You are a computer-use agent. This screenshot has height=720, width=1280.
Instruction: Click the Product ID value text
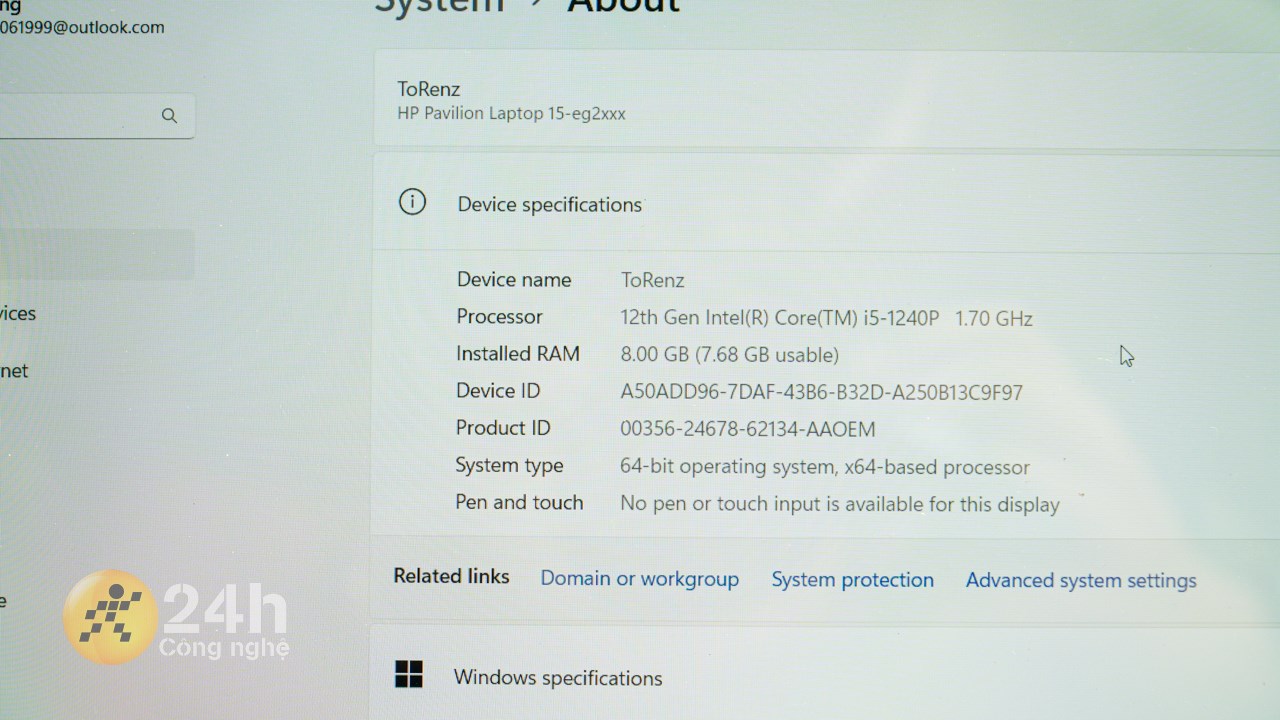(747, 430)
